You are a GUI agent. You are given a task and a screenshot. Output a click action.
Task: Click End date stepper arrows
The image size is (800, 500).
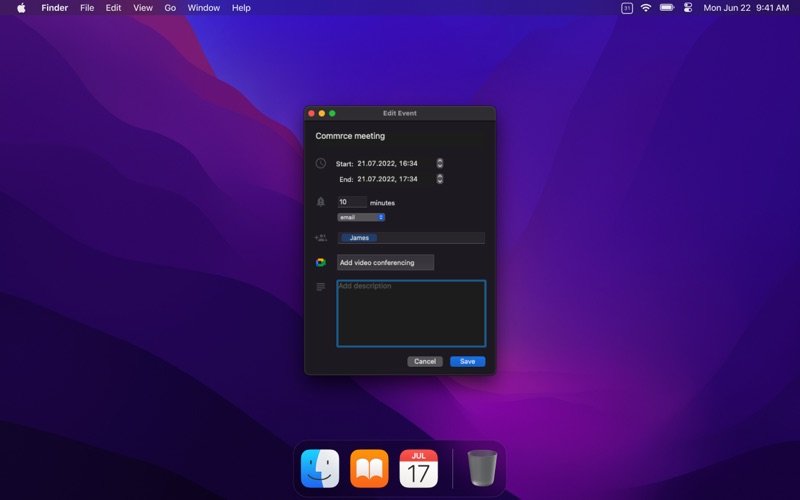440,179
